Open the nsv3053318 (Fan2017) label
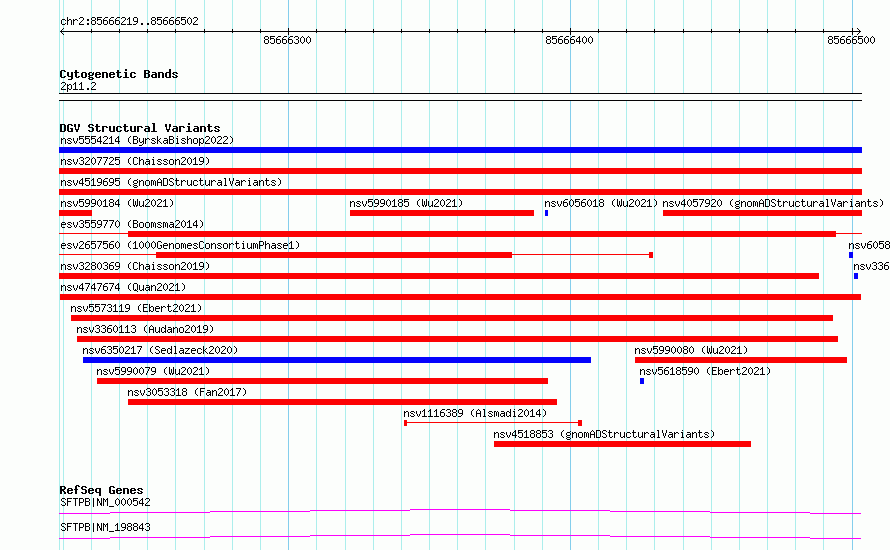 187,392
